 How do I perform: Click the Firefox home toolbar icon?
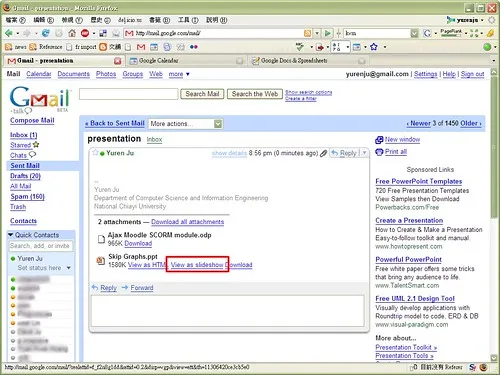tap(72, 33)
